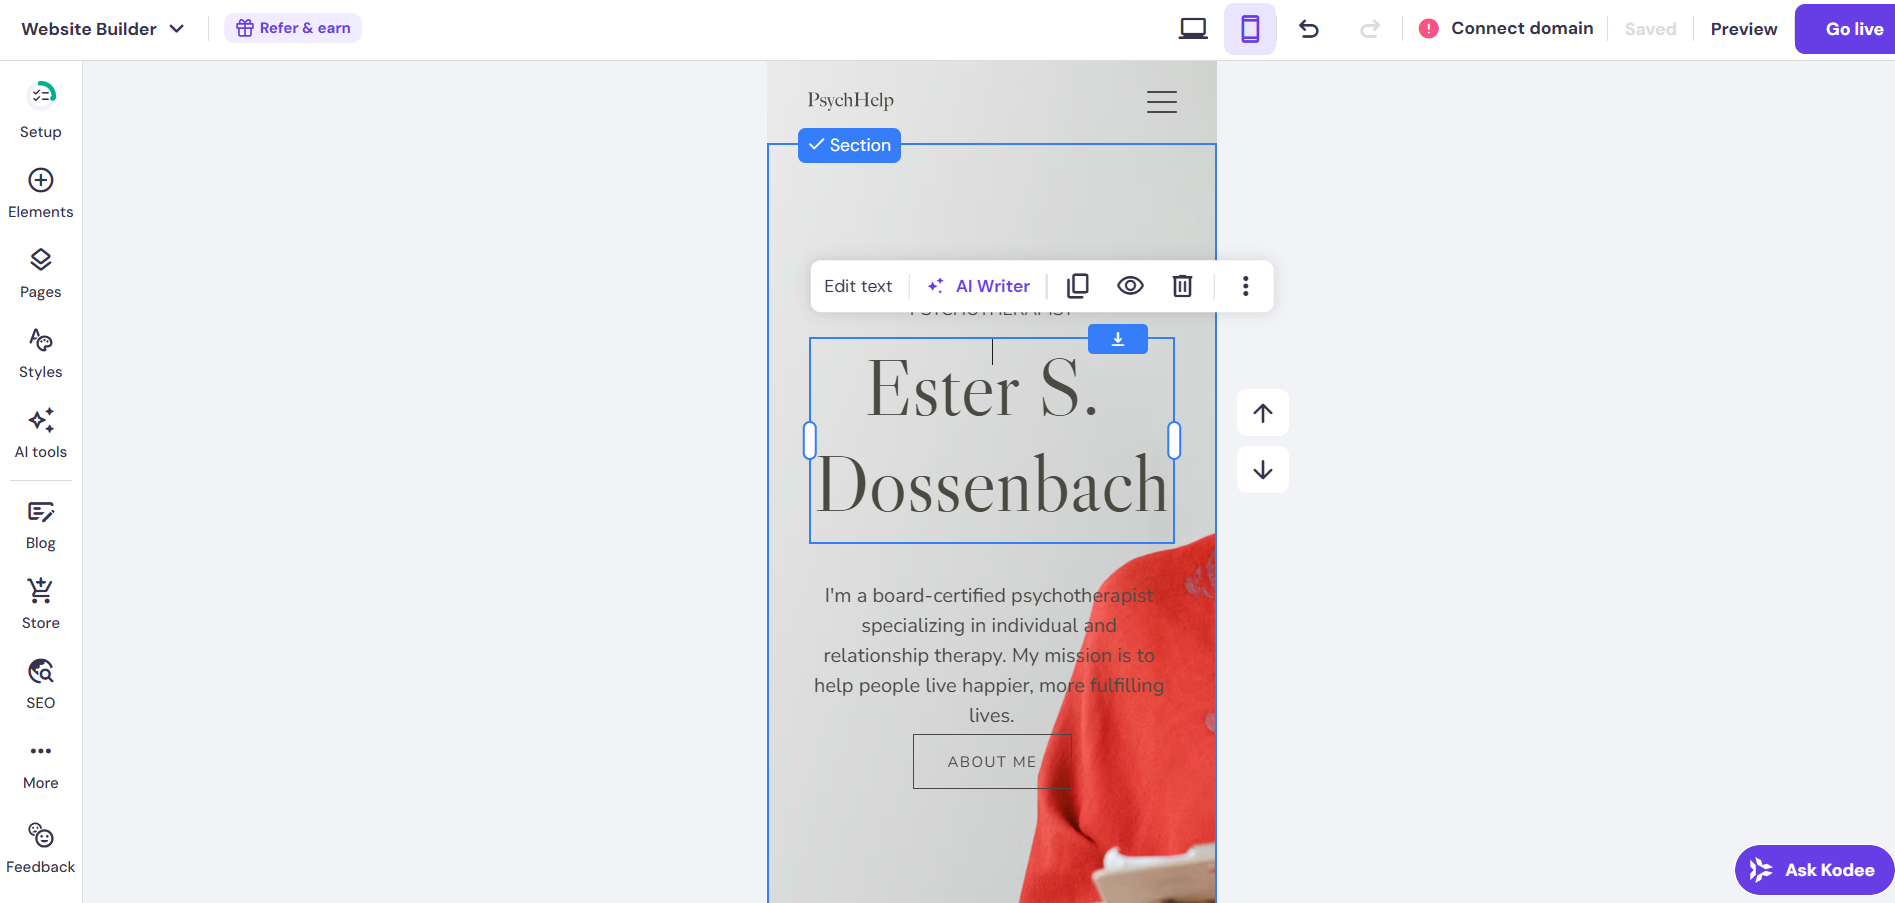Click the left resize handle of heading

[810, 440]
